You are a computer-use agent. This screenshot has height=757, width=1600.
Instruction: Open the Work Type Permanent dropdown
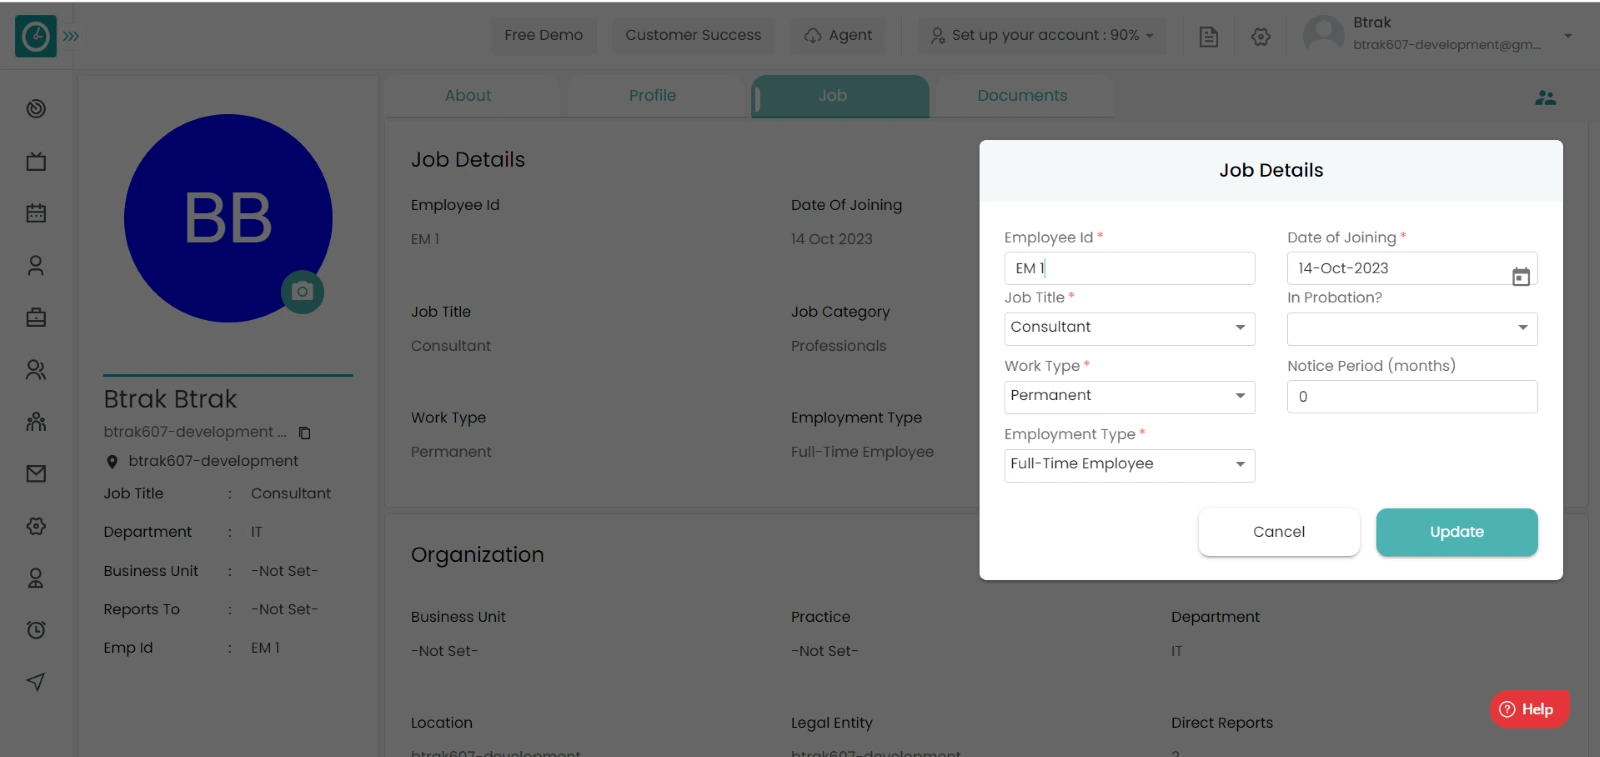coord(1129,396)
